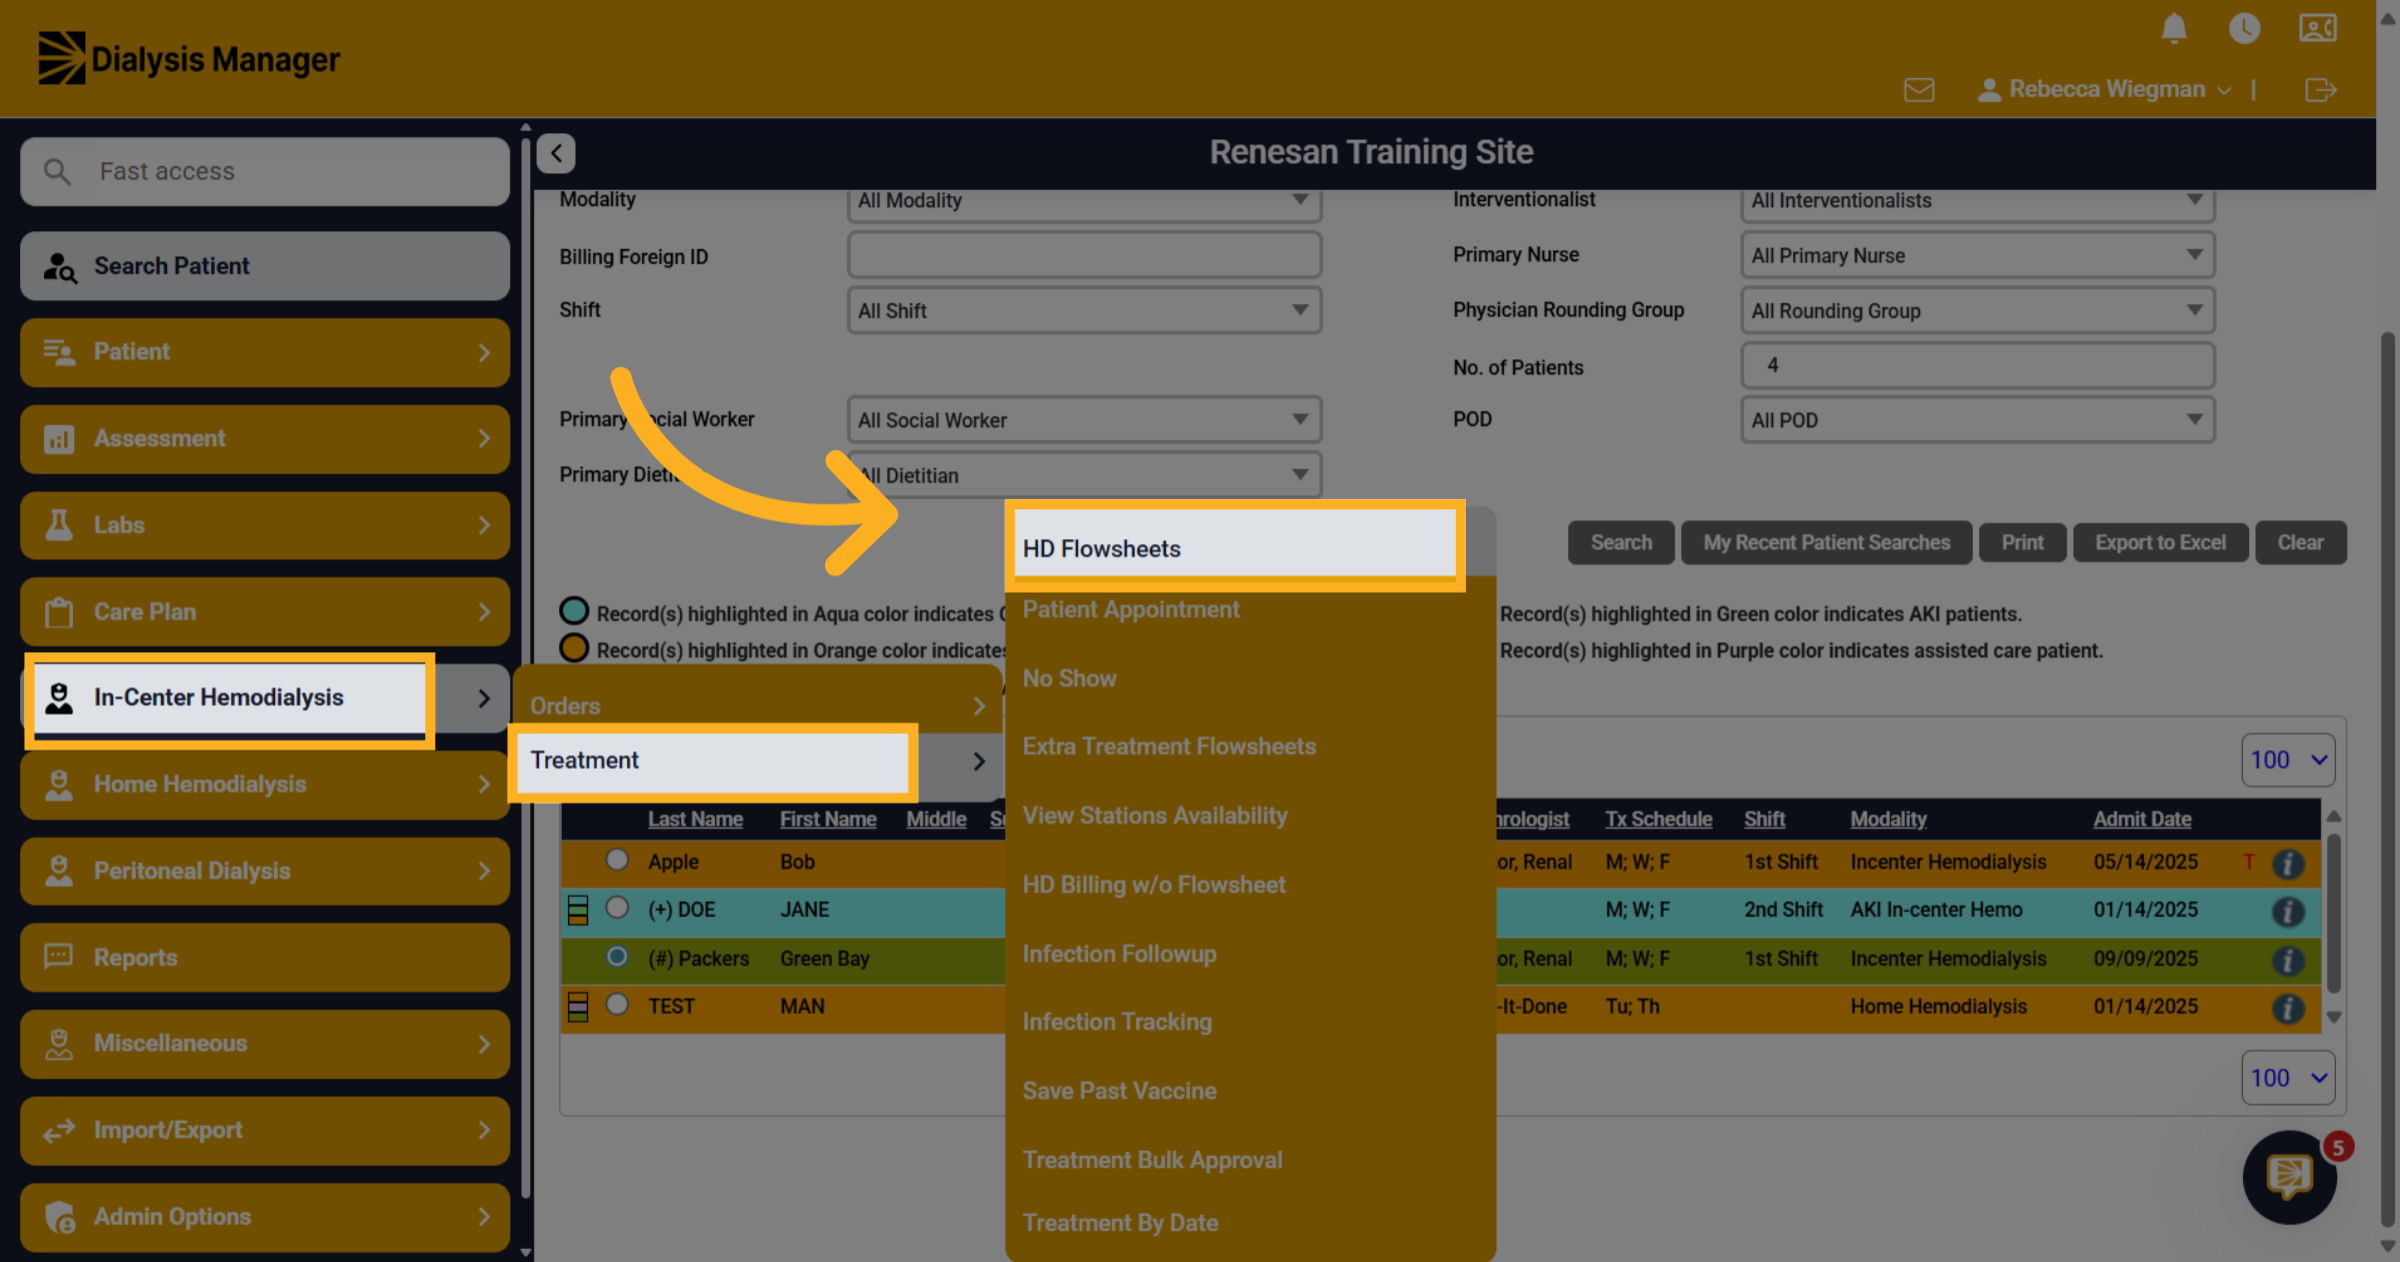Click the Export to Excel button
This screenshot has height=1262, width=2400.
point(2160,543)
